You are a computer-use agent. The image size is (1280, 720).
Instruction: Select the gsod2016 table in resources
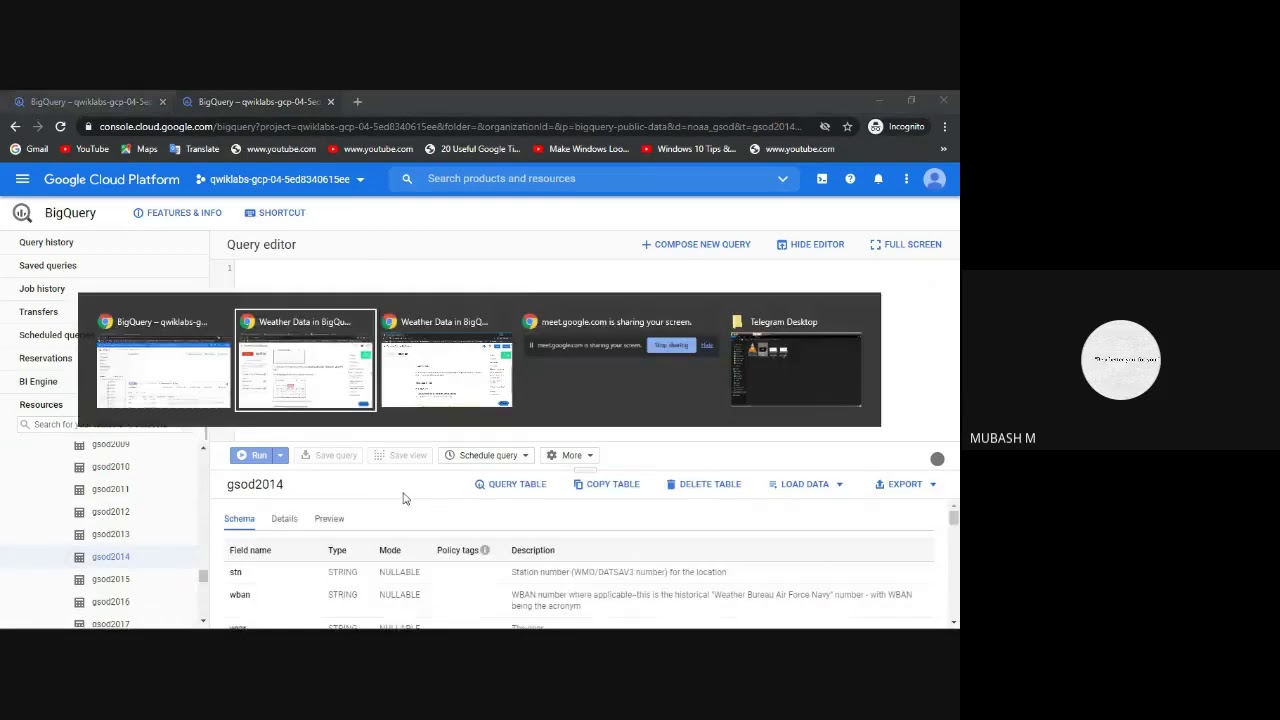pyautogui.click(x=110, y=602)
